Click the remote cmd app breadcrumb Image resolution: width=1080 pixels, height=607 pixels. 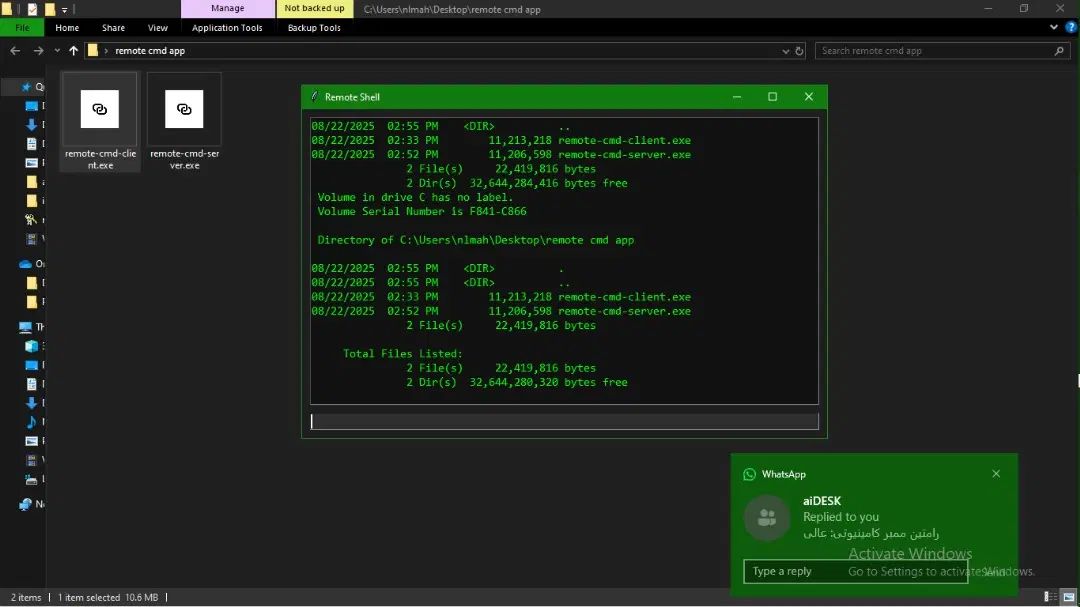[150, 50]
